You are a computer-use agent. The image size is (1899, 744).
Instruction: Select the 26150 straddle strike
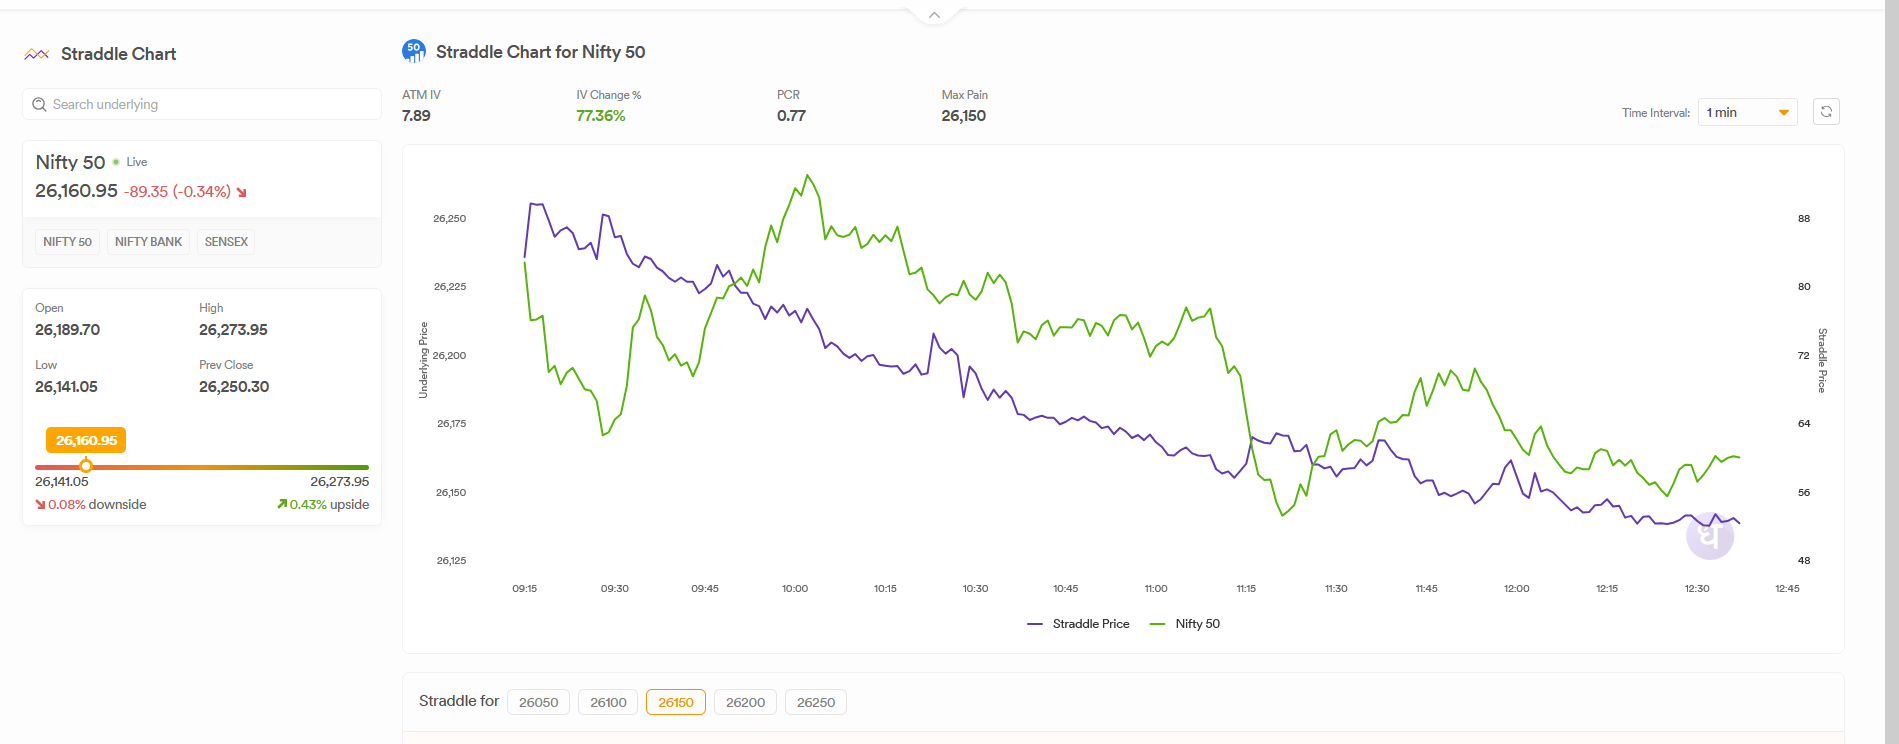[675, 702]
